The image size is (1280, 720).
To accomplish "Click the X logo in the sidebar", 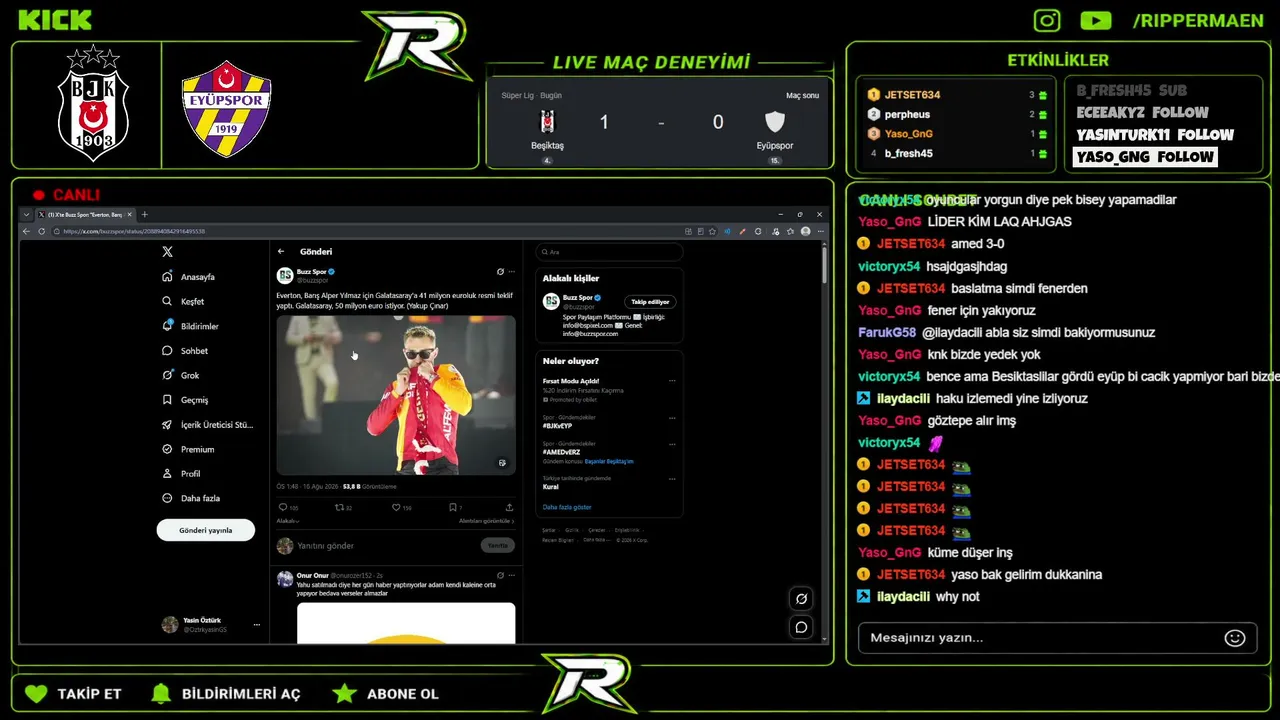I will tap(167, 252).
